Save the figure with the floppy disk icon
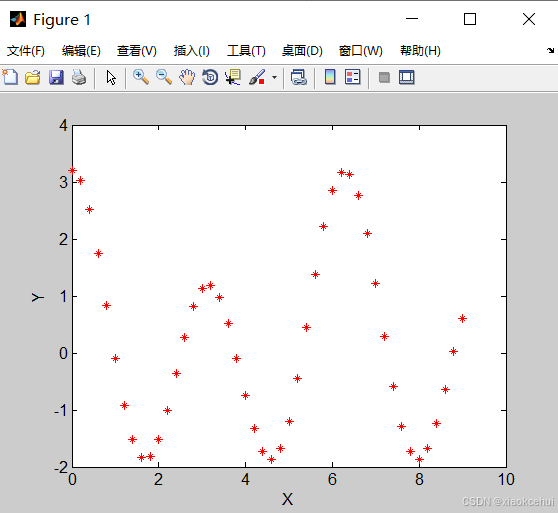 (x=56, y=77)
